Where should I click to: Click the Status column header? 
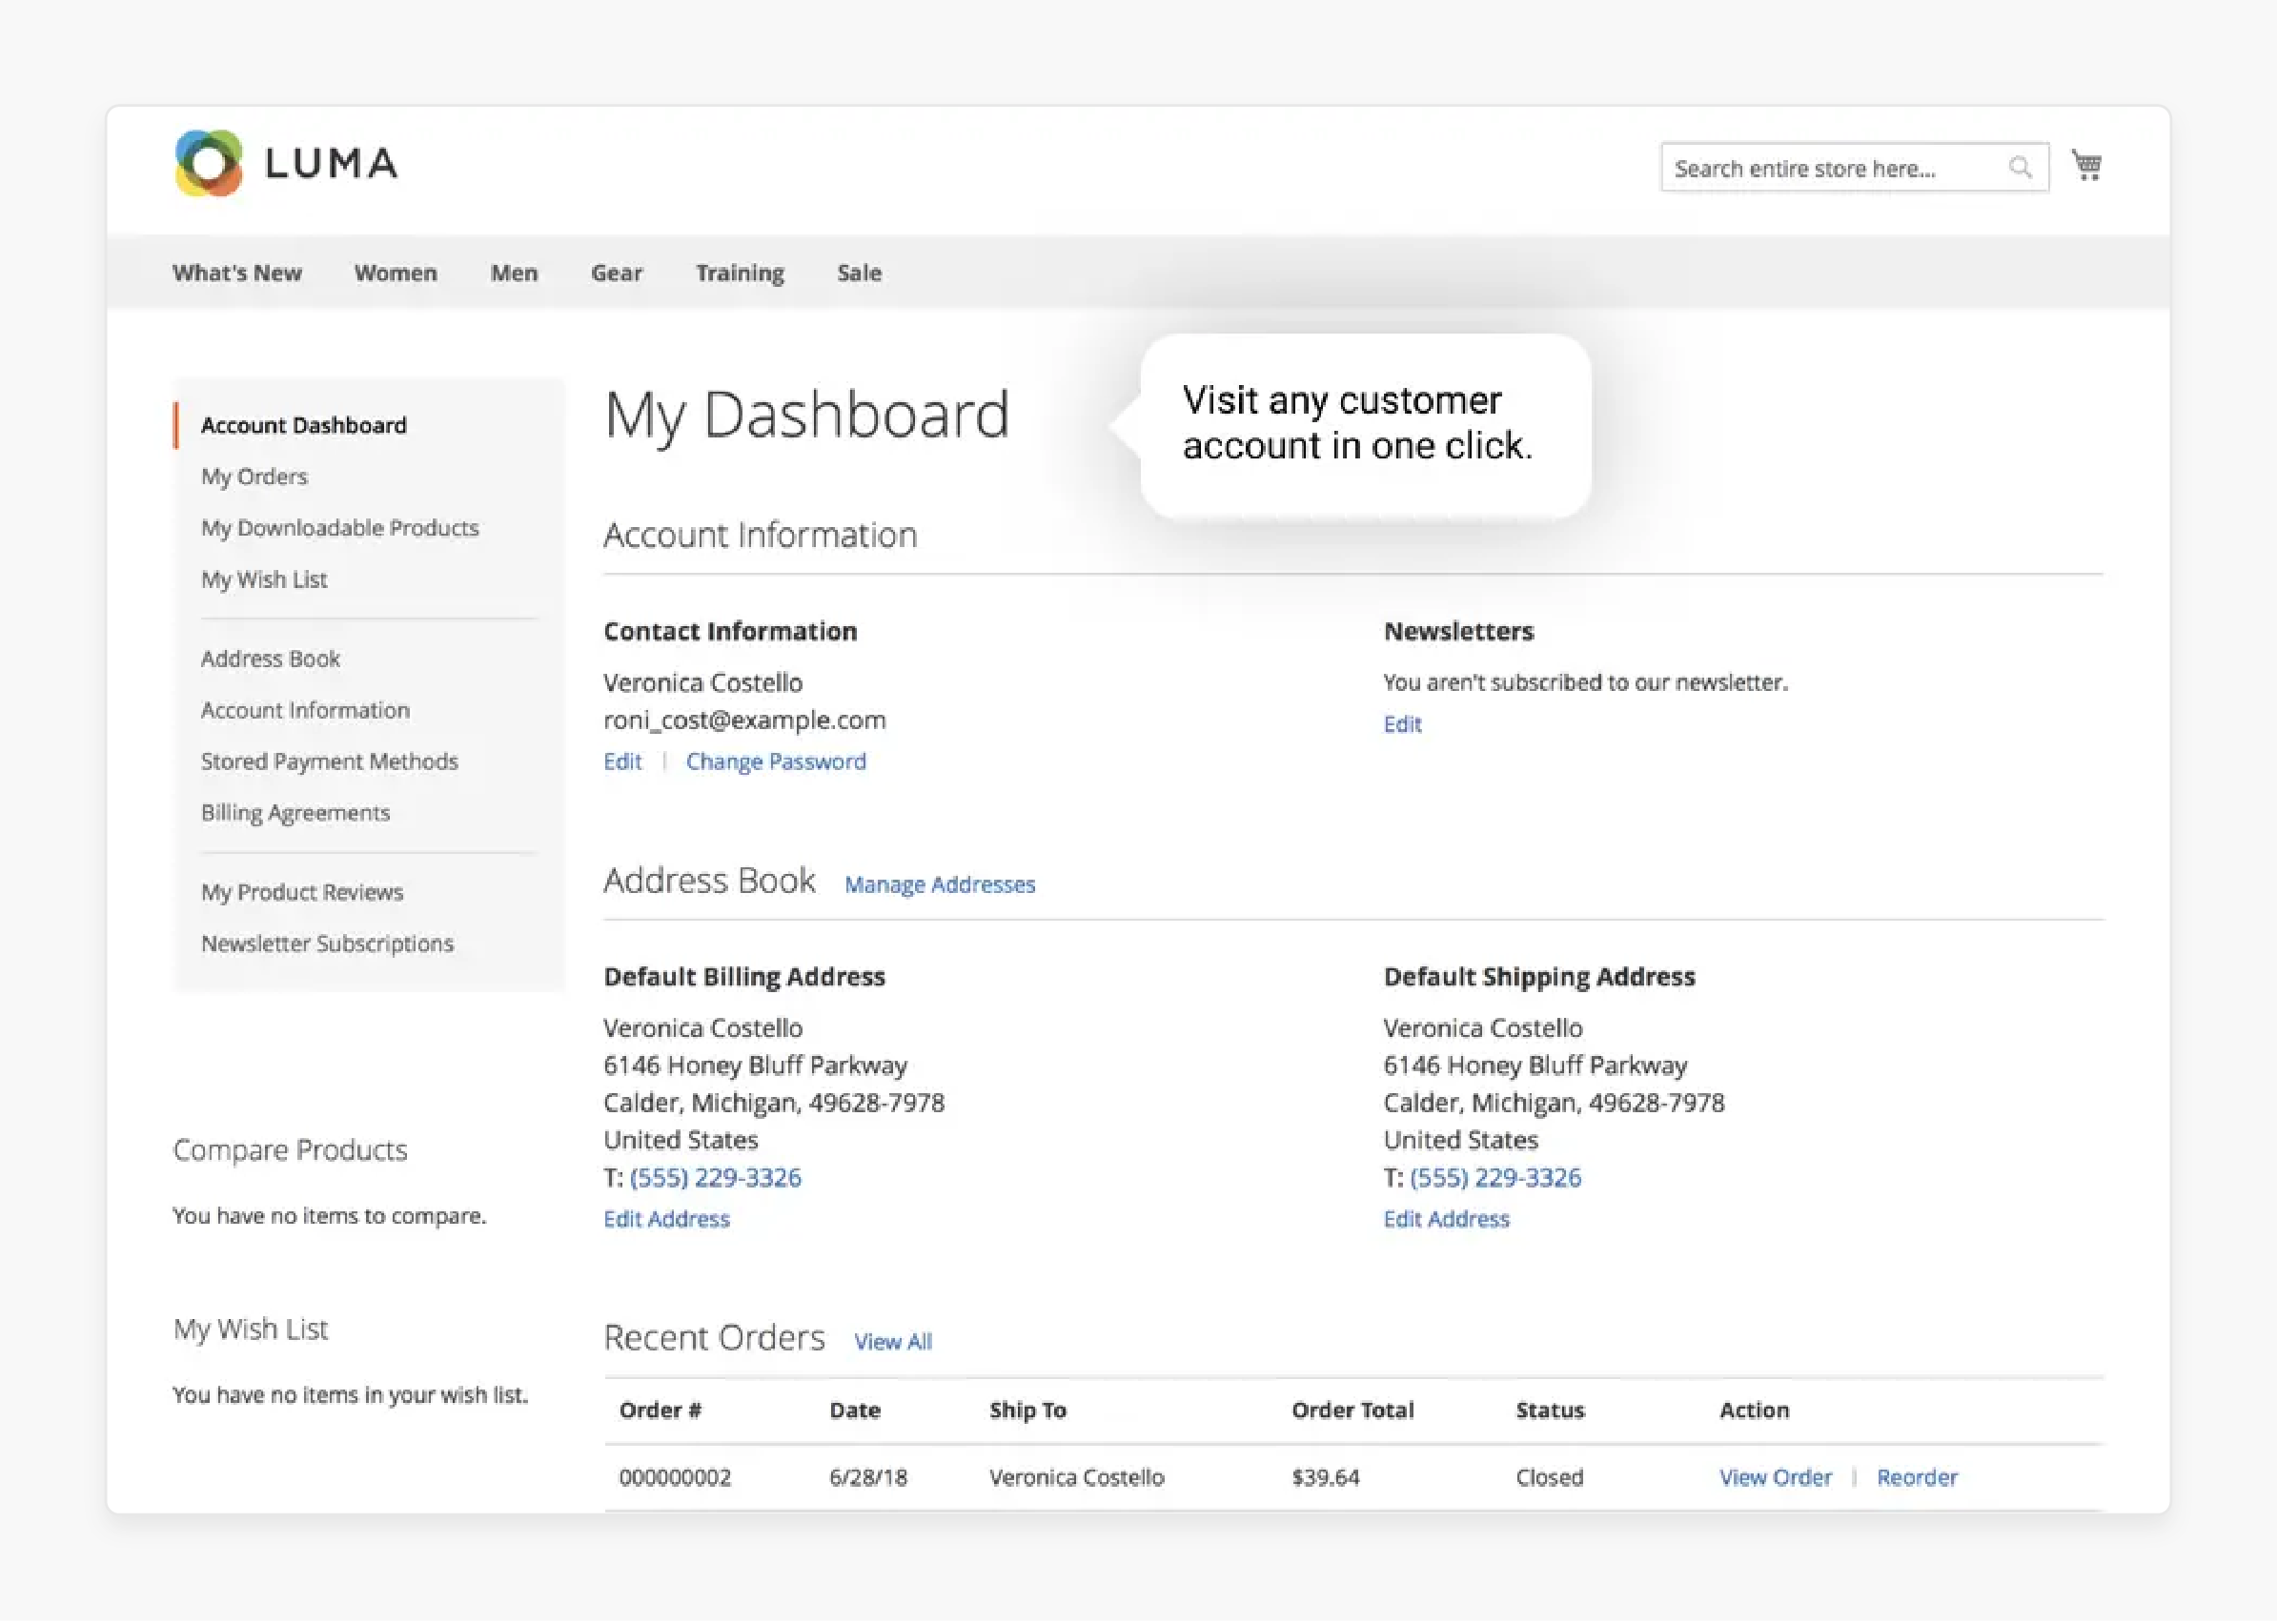coord(1550,1411)
